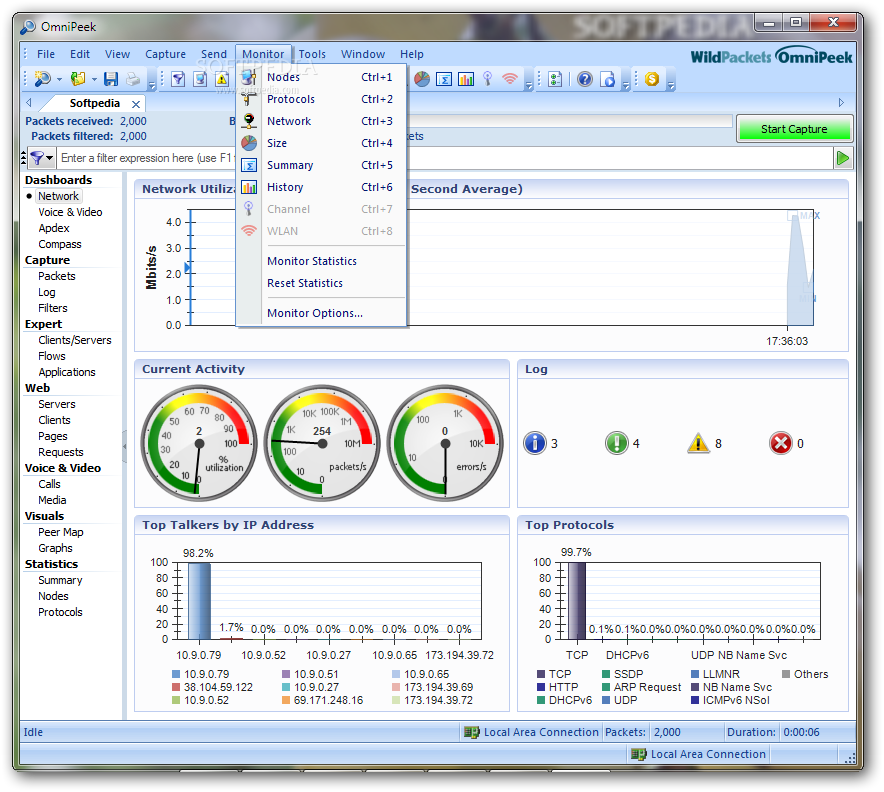Click the yellow warning log icon

(x=698, y=443)
